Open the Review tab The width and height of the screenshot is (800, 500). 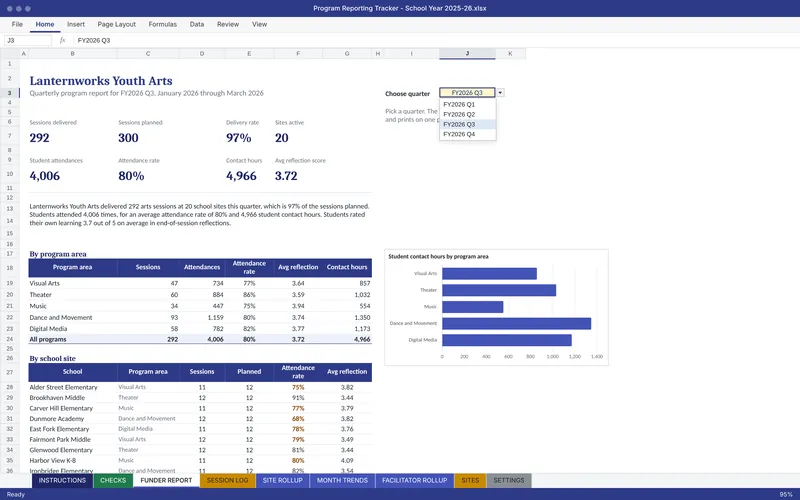228,24
